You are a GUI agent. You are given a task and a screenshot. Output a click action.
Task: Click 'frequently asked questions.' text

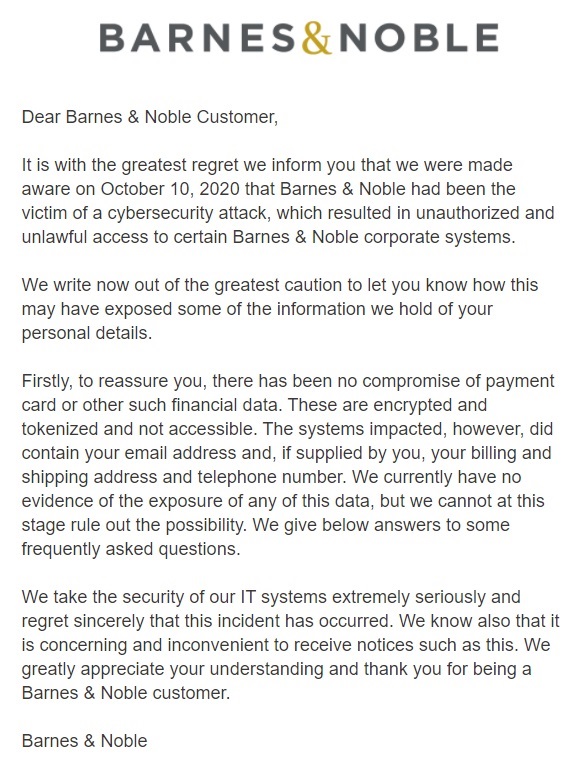[x=131, y=549]
